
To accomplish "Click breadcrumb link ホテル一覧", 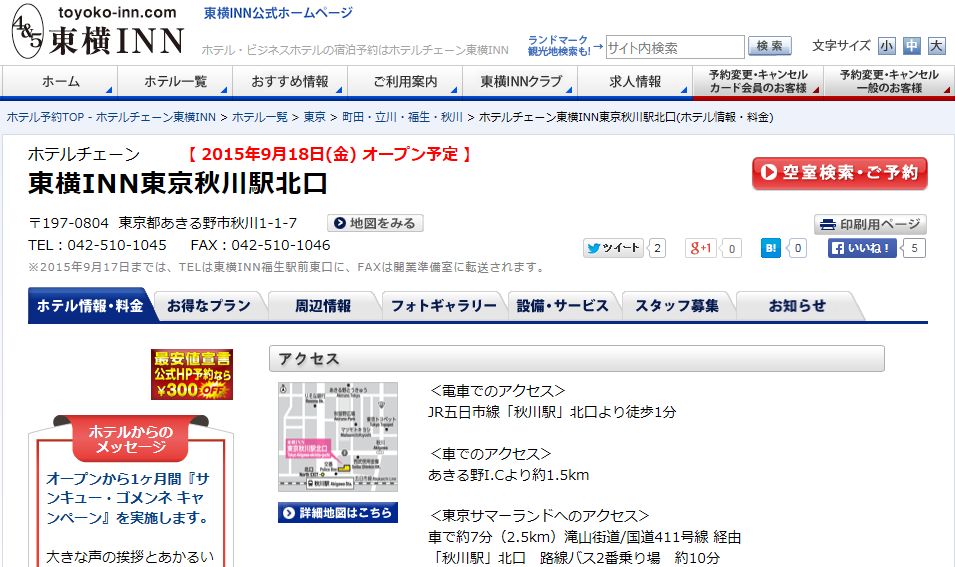I will coord(259,117).
